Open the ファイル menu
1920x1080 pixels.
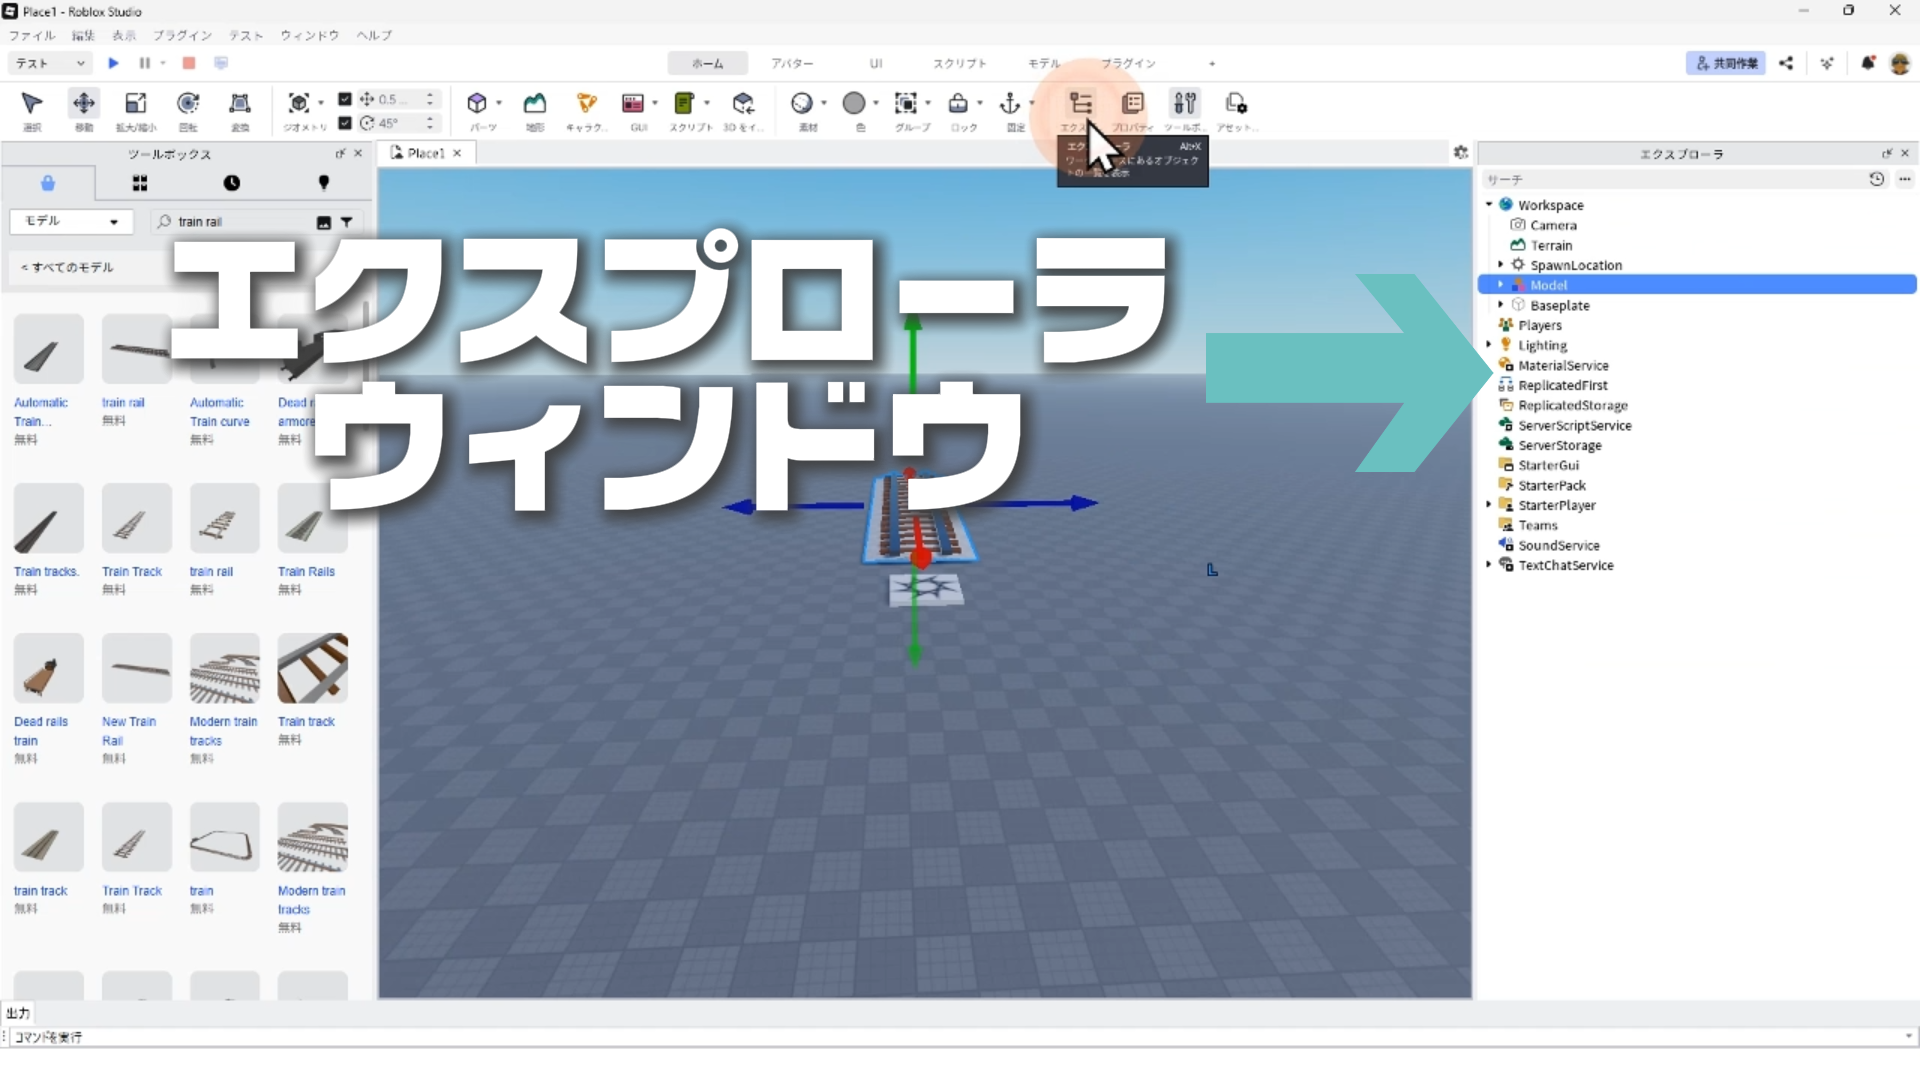32,35
